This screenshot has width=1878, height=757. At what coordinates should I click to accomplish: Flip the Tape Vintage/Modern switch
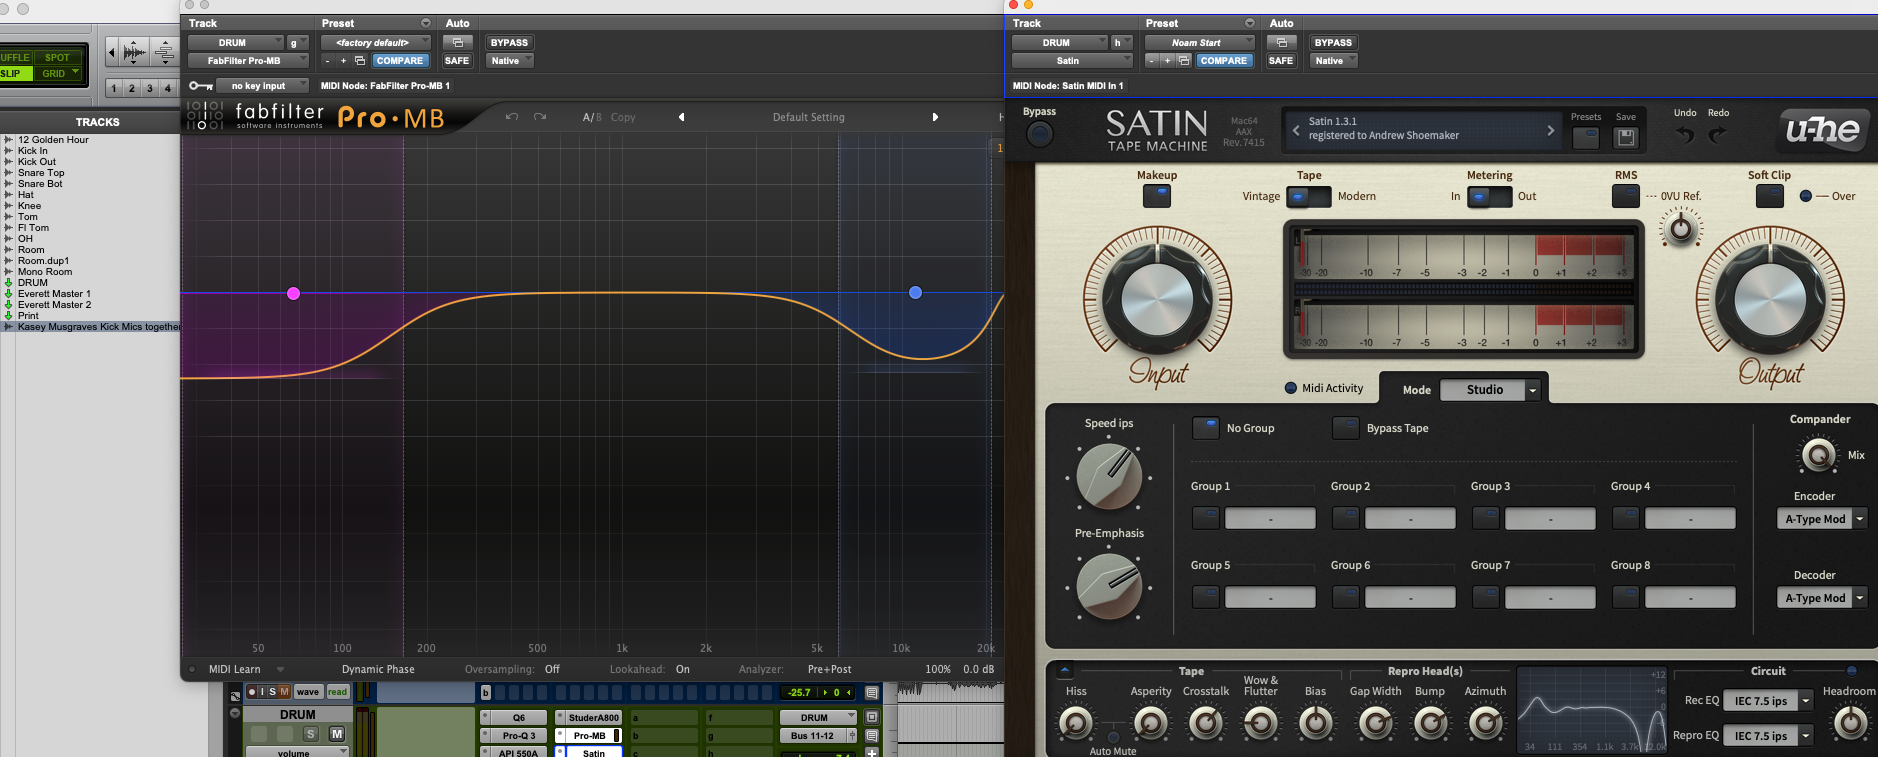point(1308,196)
